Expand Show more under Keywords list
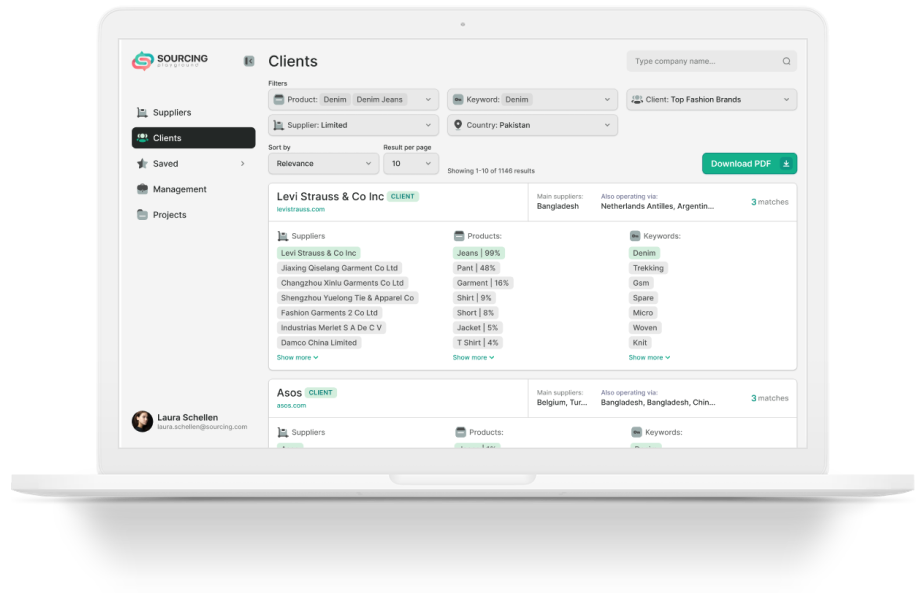 point(650,357)
